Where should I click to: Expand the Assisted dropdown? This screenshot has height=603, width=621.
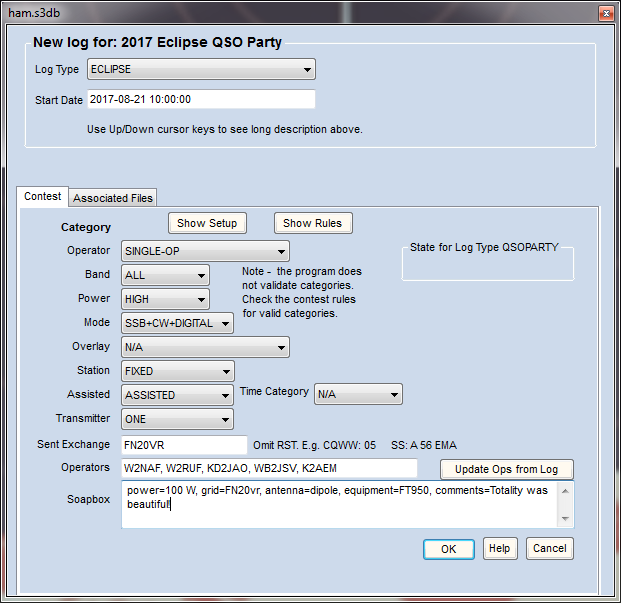[x=177, y=395]
